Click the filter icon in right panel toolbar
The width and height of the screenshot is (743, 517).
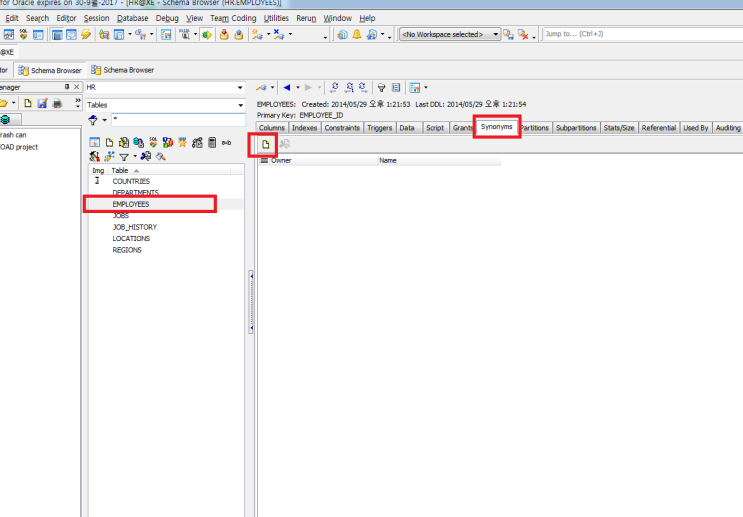pos(381,87)
